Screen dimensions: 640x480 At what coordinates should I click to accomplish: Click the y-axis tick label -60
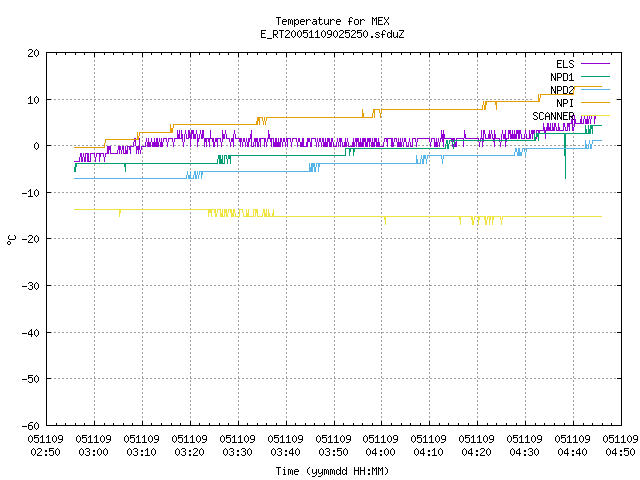(x=31, y=426)
